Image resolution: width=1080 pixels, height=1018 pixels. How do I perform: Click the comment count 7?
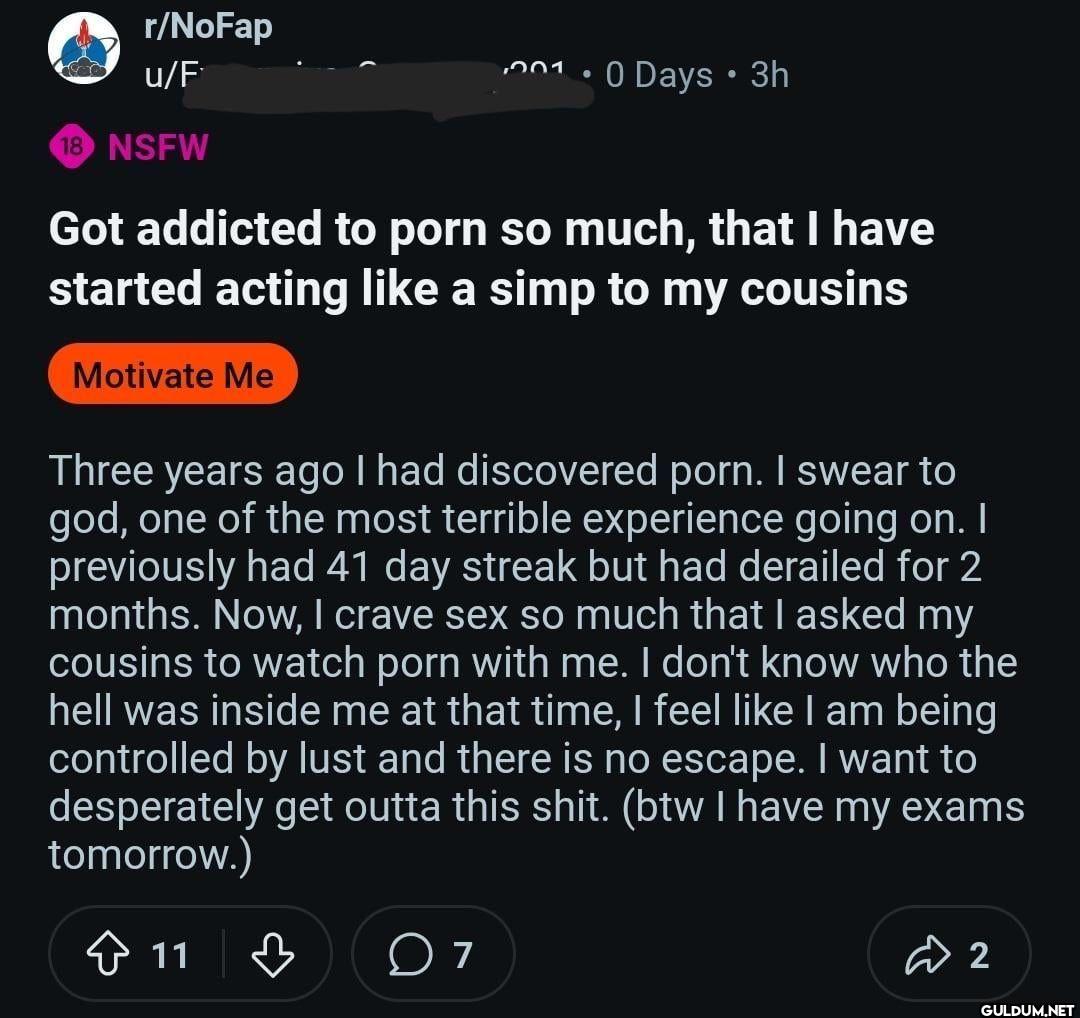[461, 956]
